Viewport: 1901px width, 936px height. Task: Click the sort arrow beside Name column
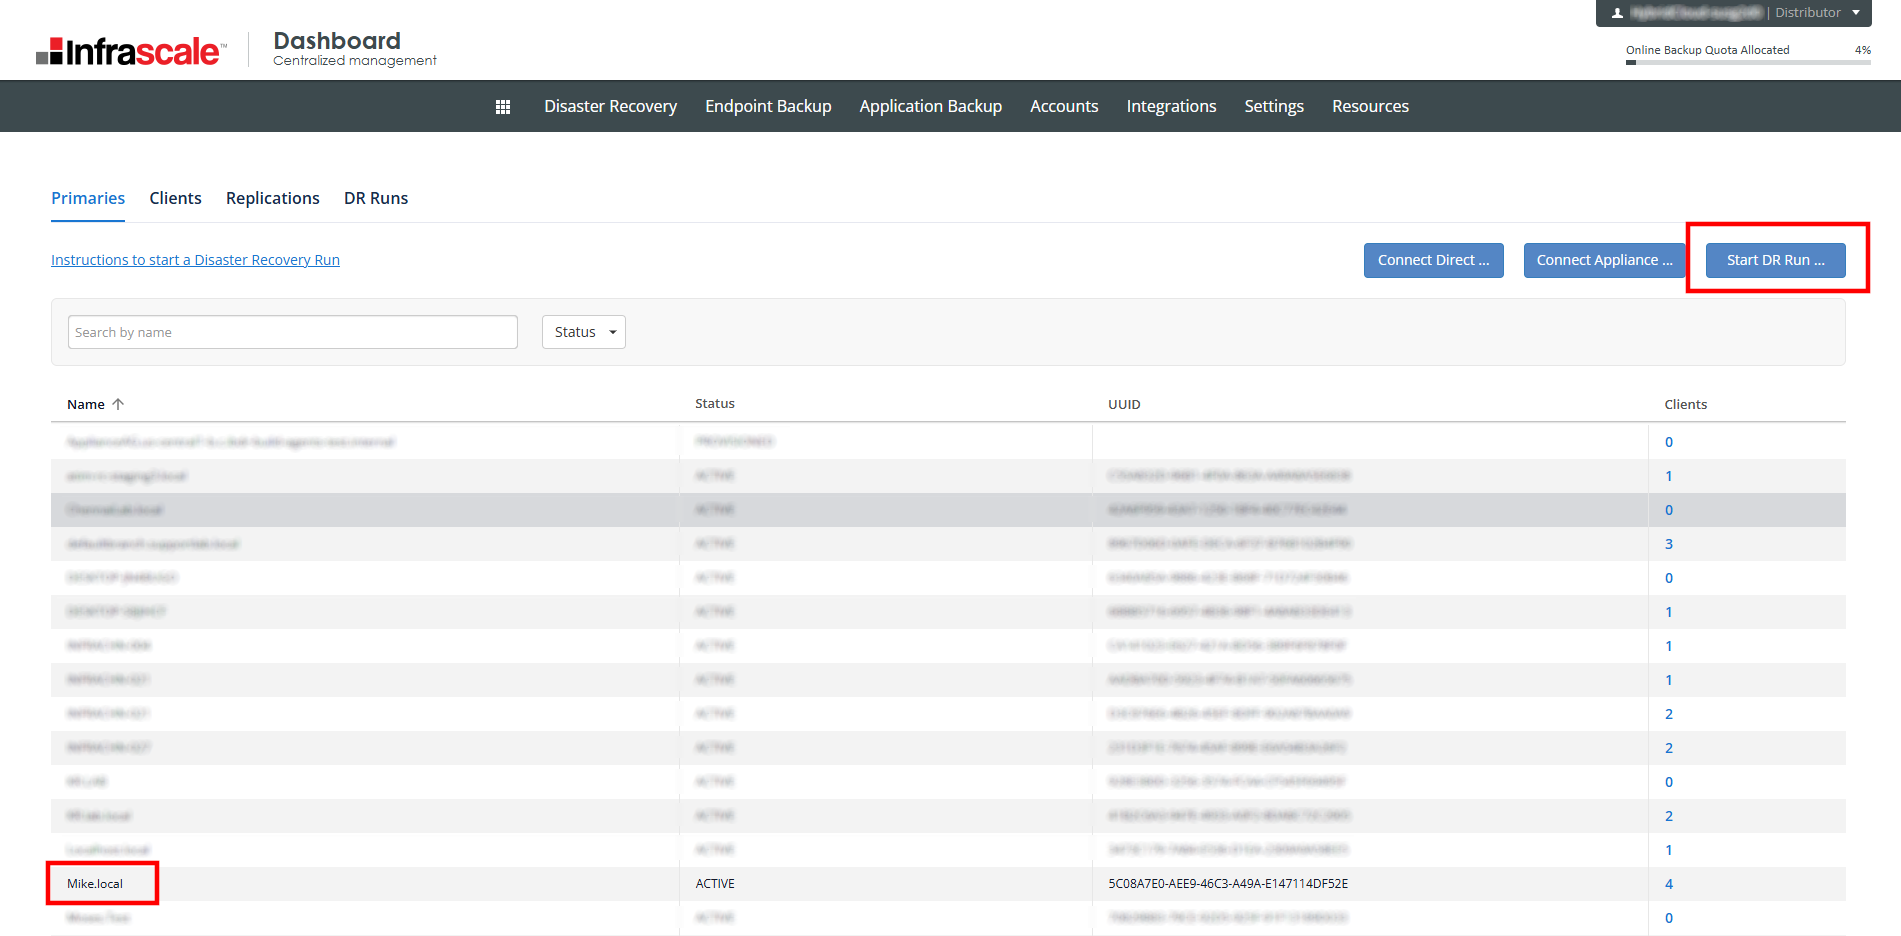(x=118, y=404)
